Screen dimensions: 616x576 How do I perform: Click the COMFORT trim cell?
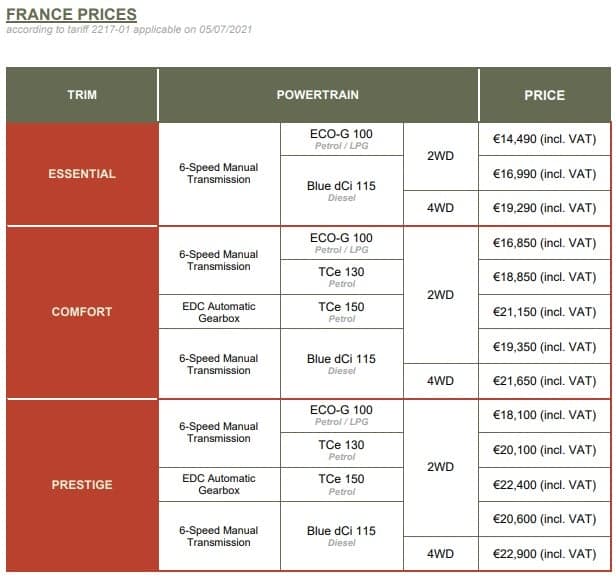(82, 312)
